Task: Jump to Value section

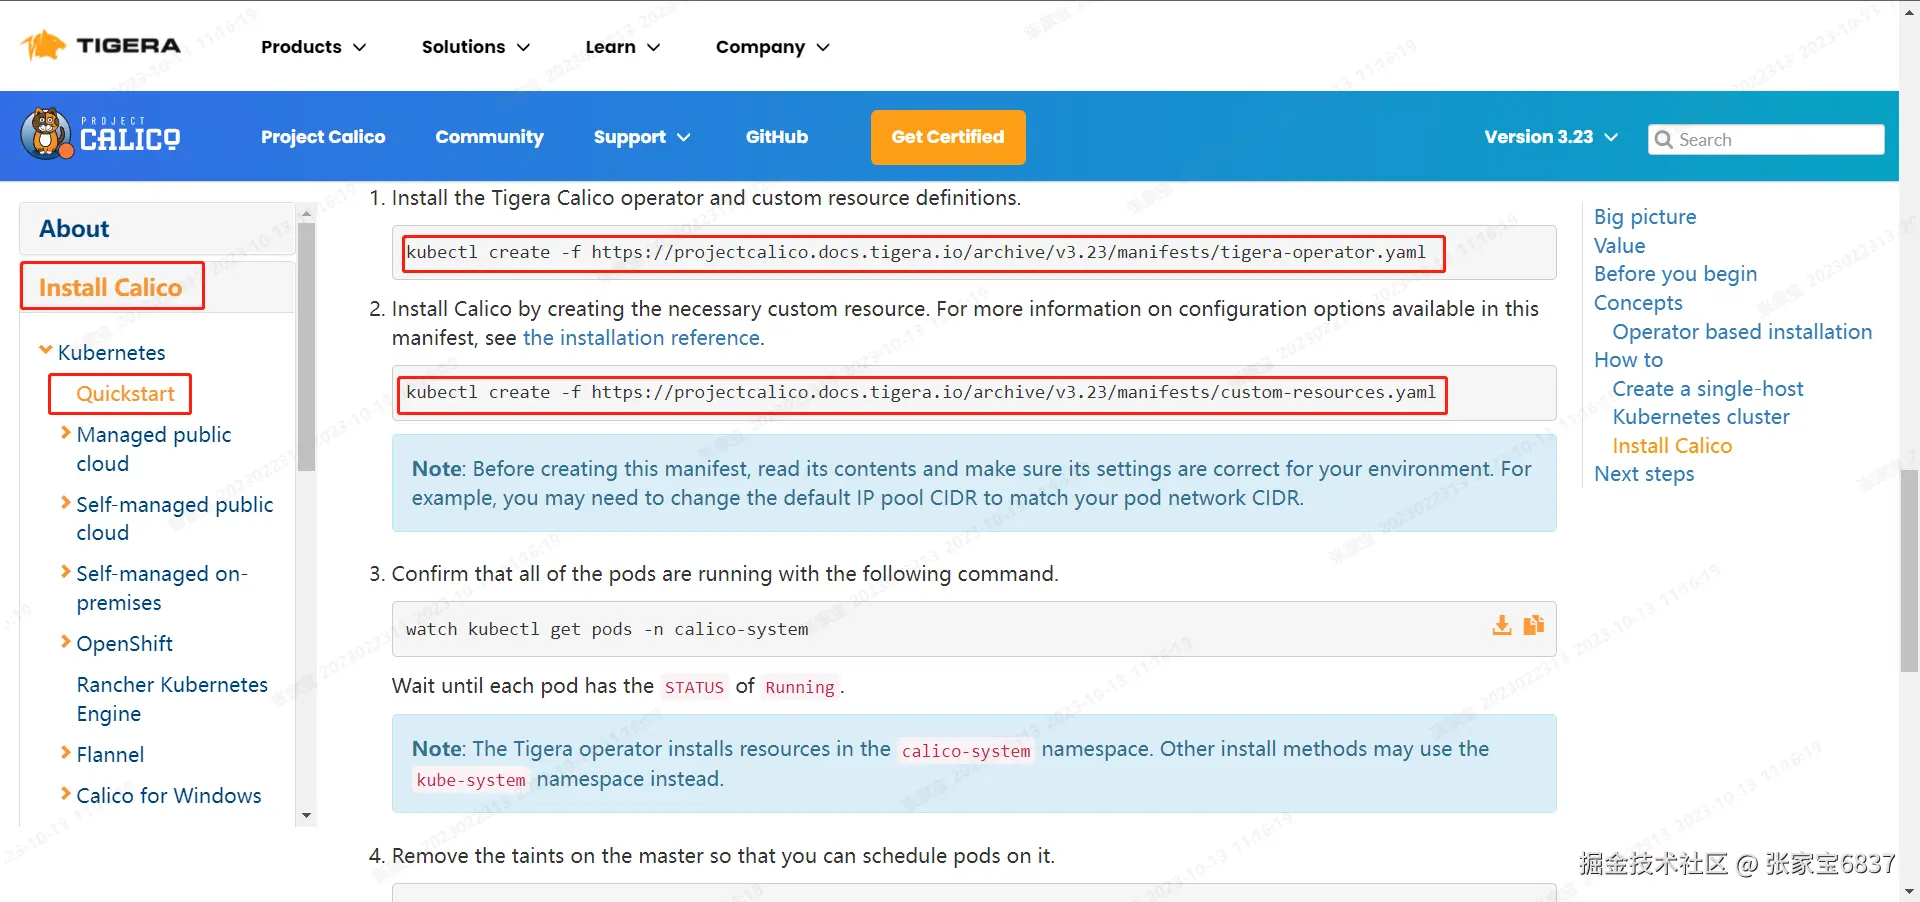Action: pos(1619,246)
